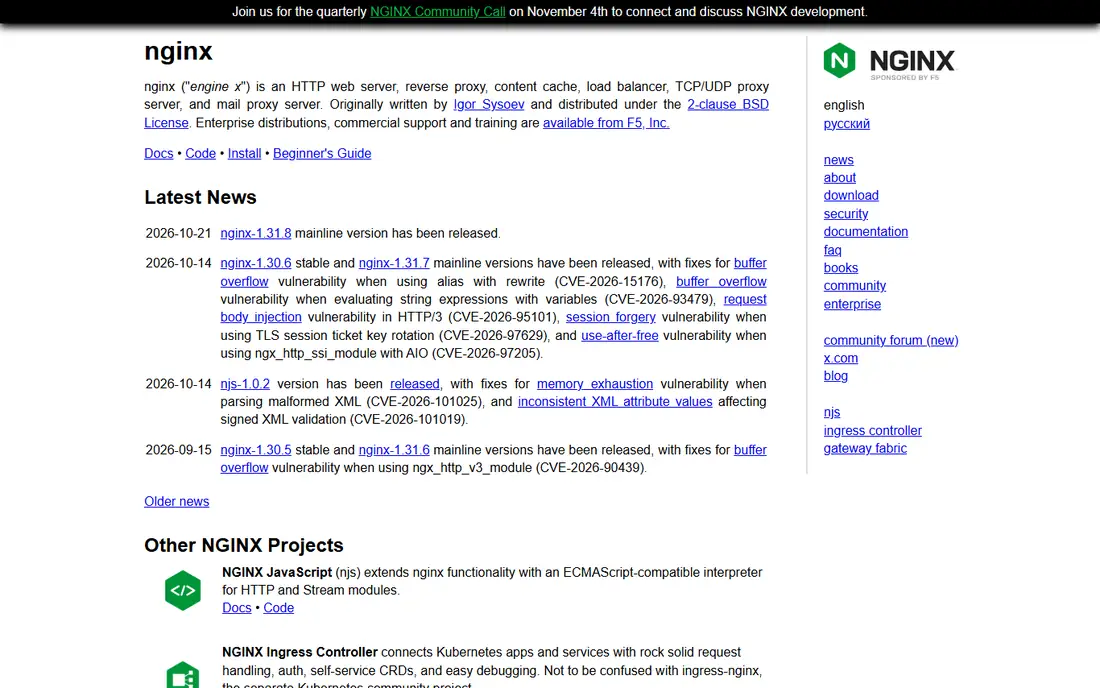This screenshot has width=1100, height=688.
Task: Open the njs-1.0.2 version link
Action: pyautogui.click(x=245, y=384)
